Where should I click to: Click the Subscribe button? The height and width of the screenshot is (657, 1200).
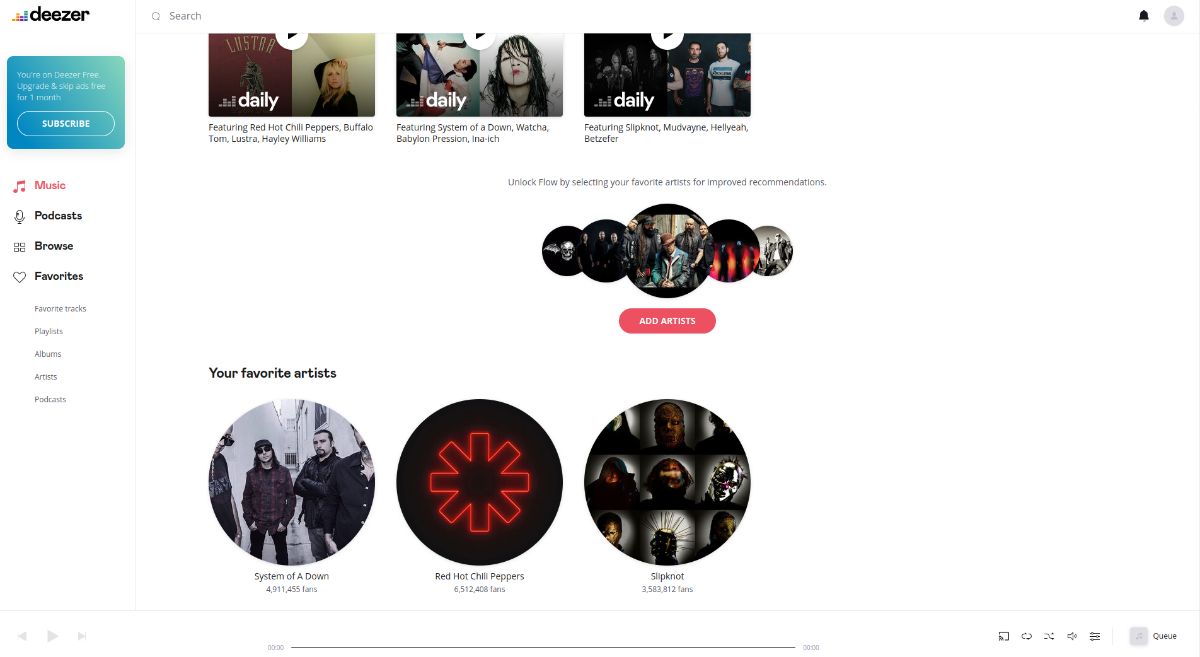coord(66,124)
